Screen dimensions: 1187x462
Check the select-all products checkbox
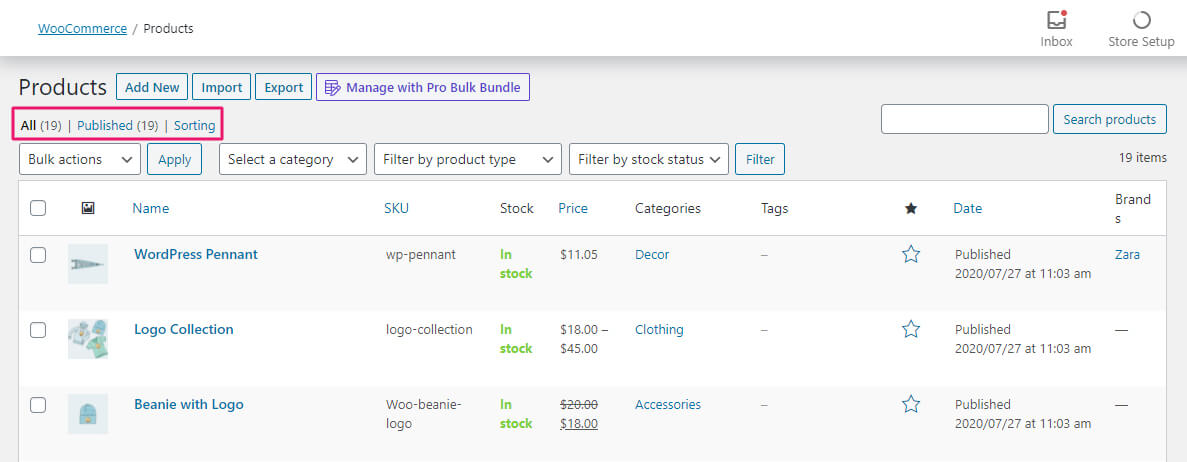click(38, 208)
